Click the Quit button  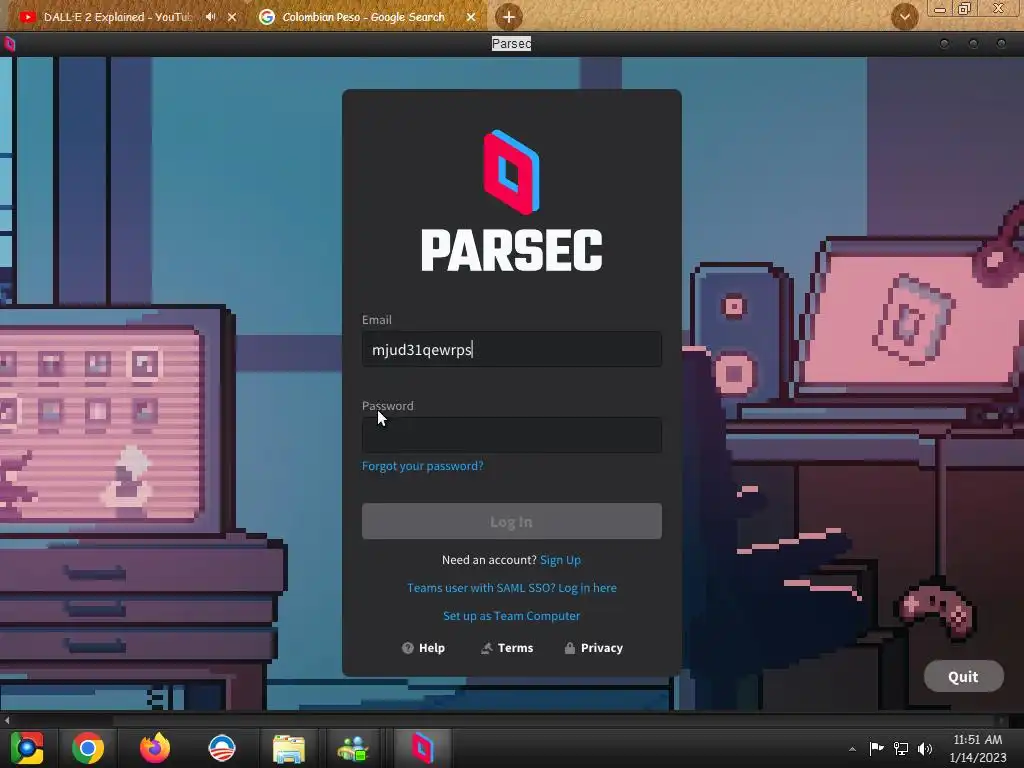pos(963,677)
